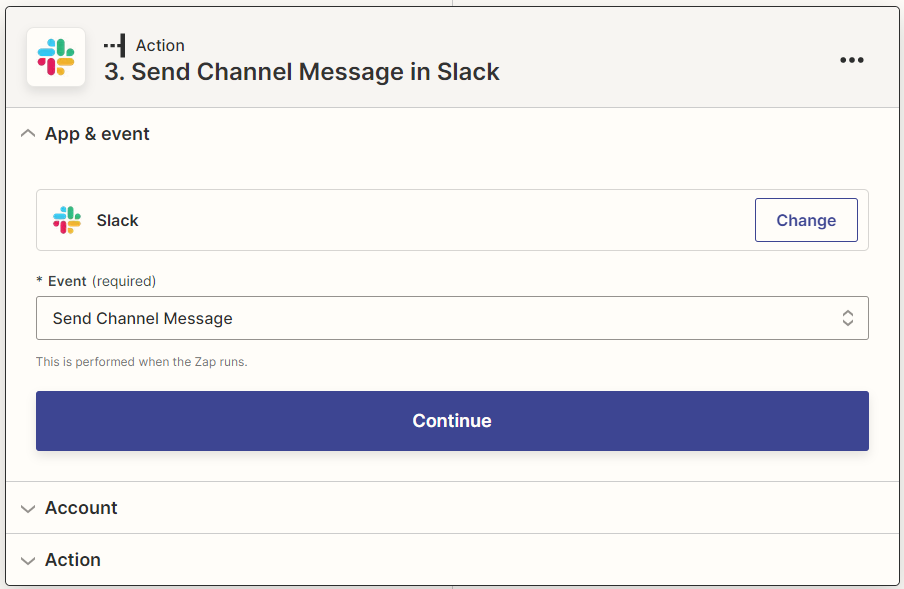Open the Event dropdown showing Send Channel Message
This screenshot has width=904, height=589.
452,318
